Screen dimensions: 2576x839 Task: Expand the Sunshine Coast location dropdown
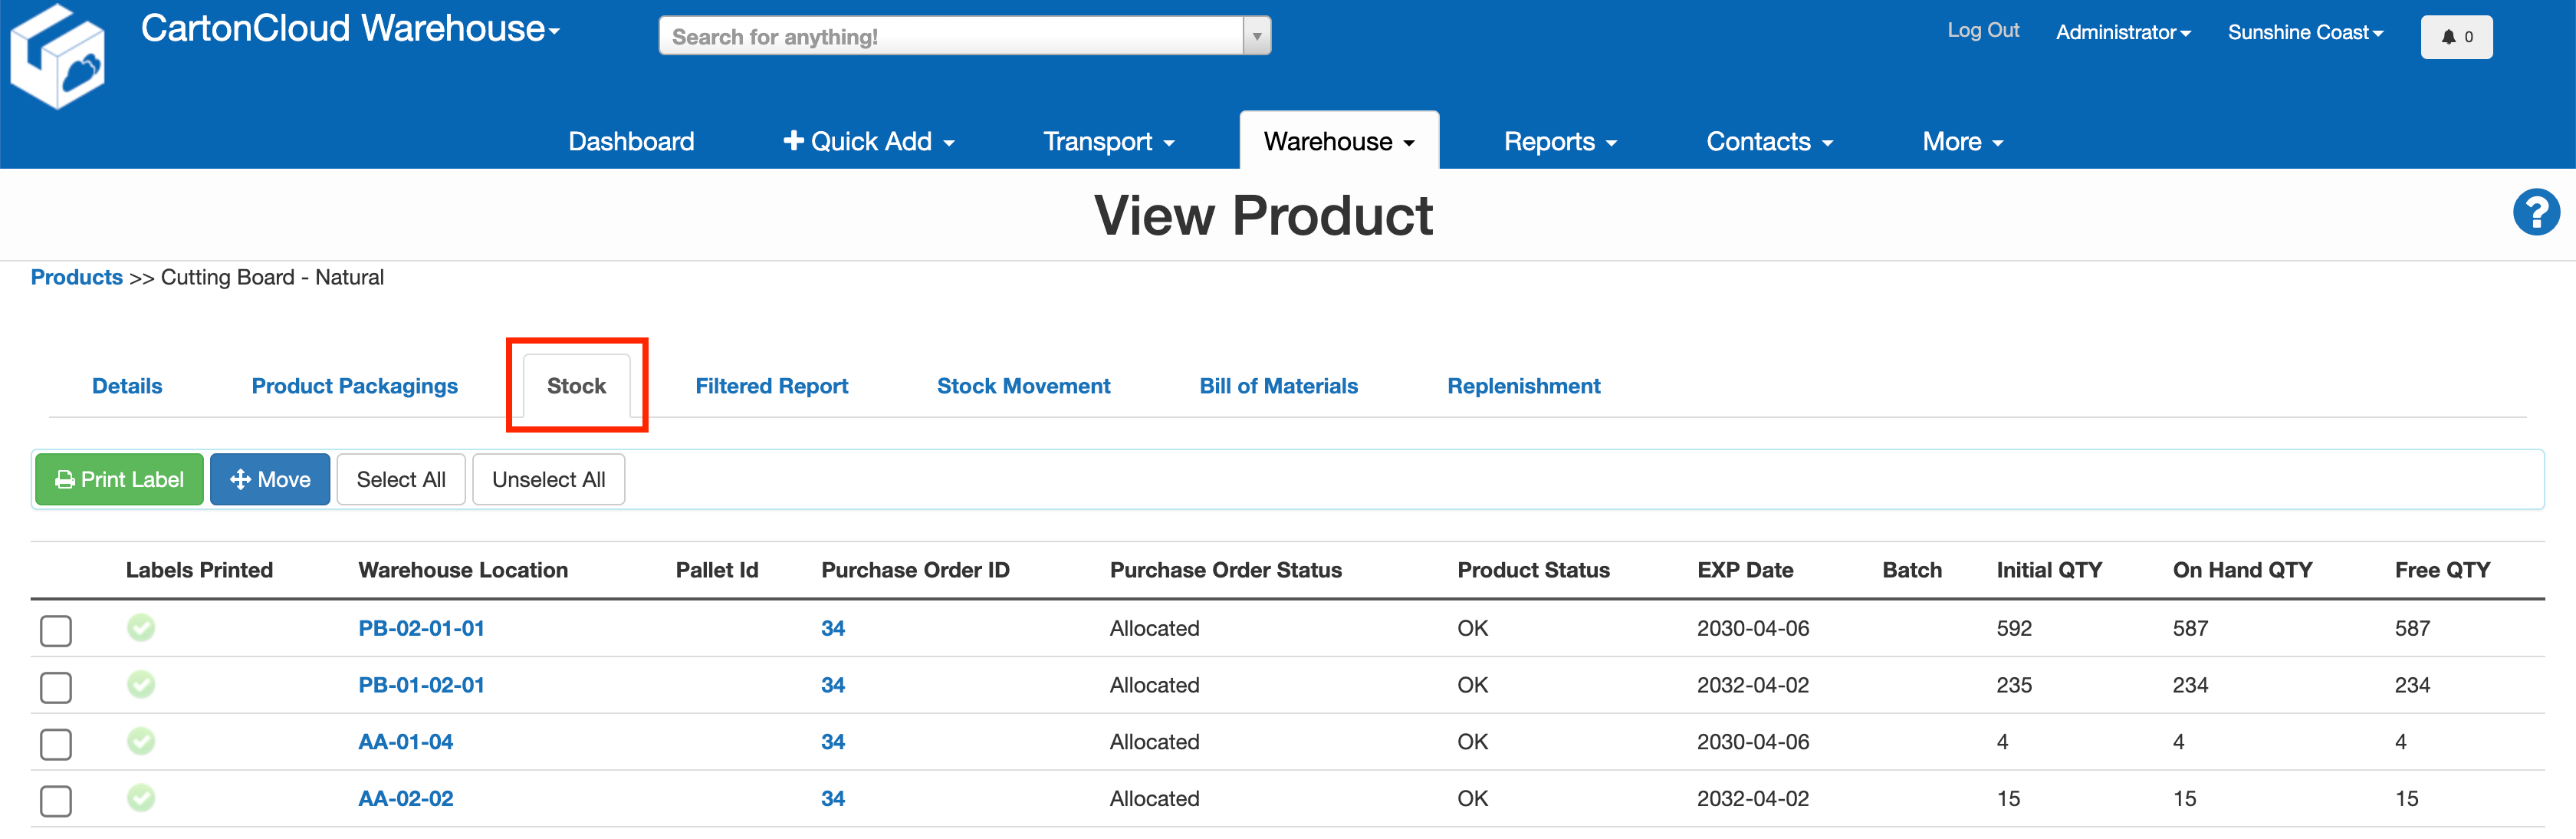pyautogui.click(x=2304, y=33)
